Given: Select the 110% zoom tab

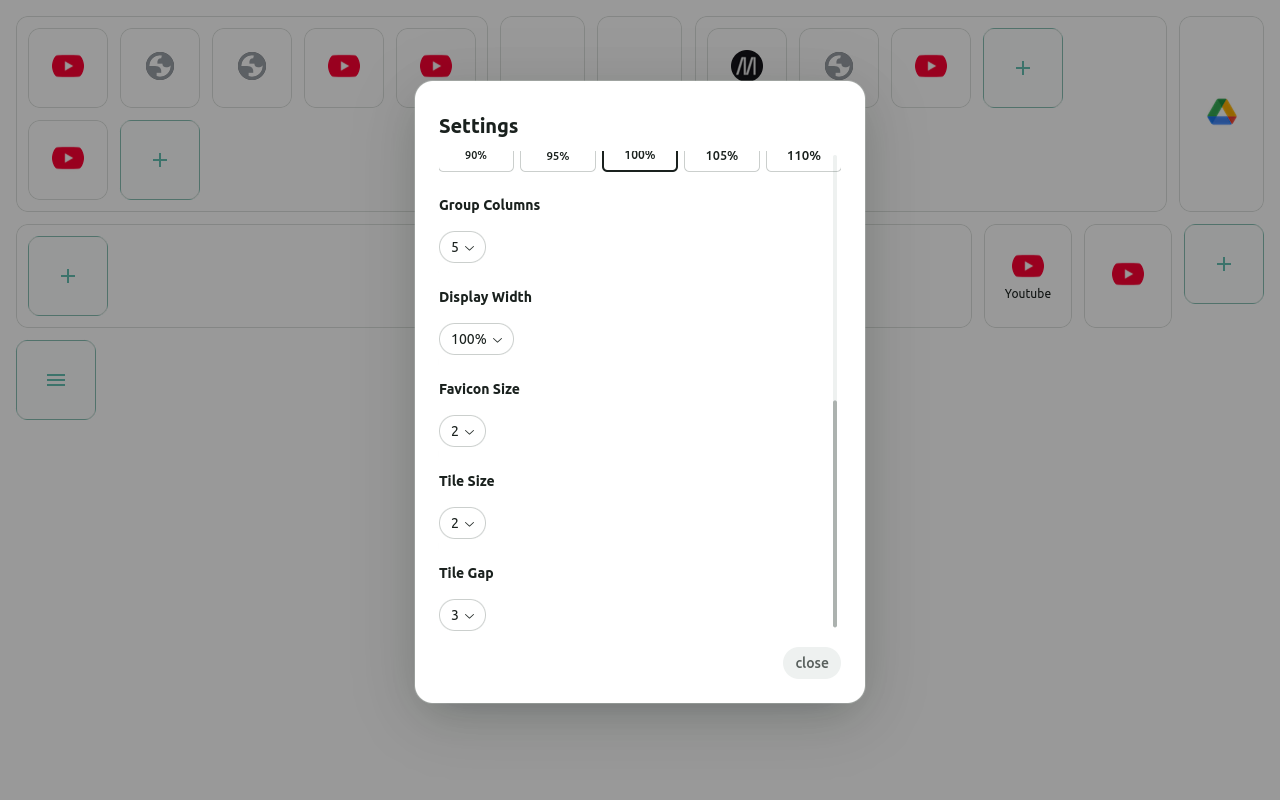Looking at the screenshot, I should click(x=803, y=155).
